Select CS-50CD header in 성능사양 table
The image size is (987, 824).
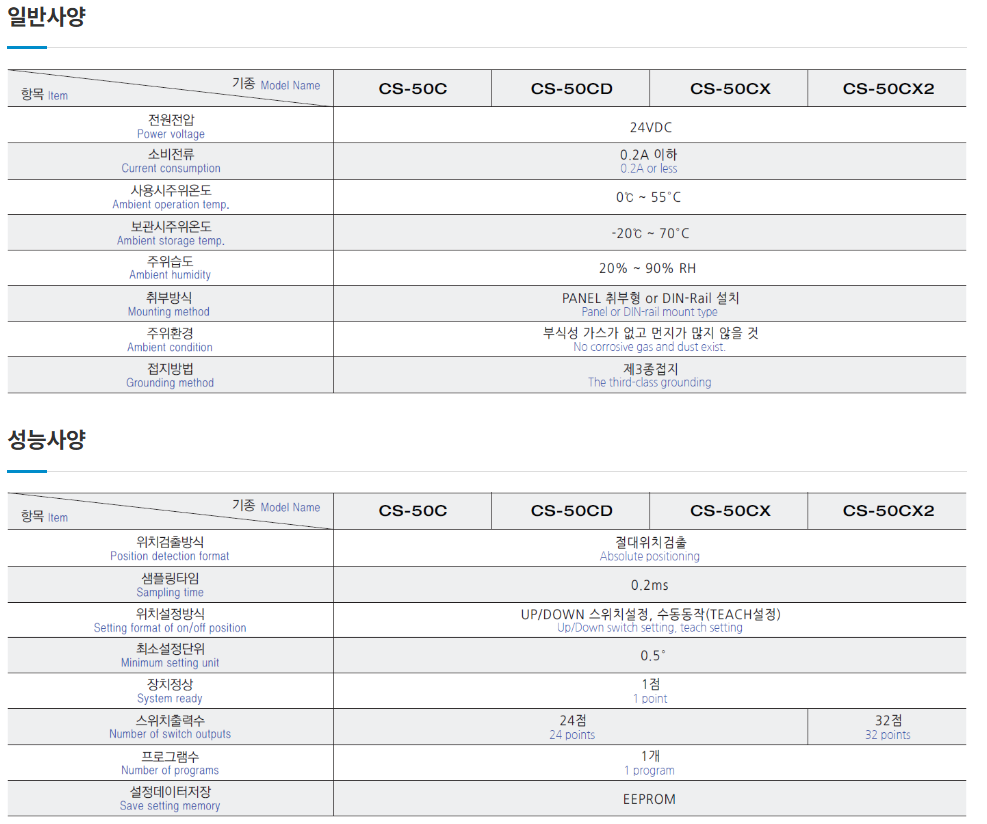point(571,511)
